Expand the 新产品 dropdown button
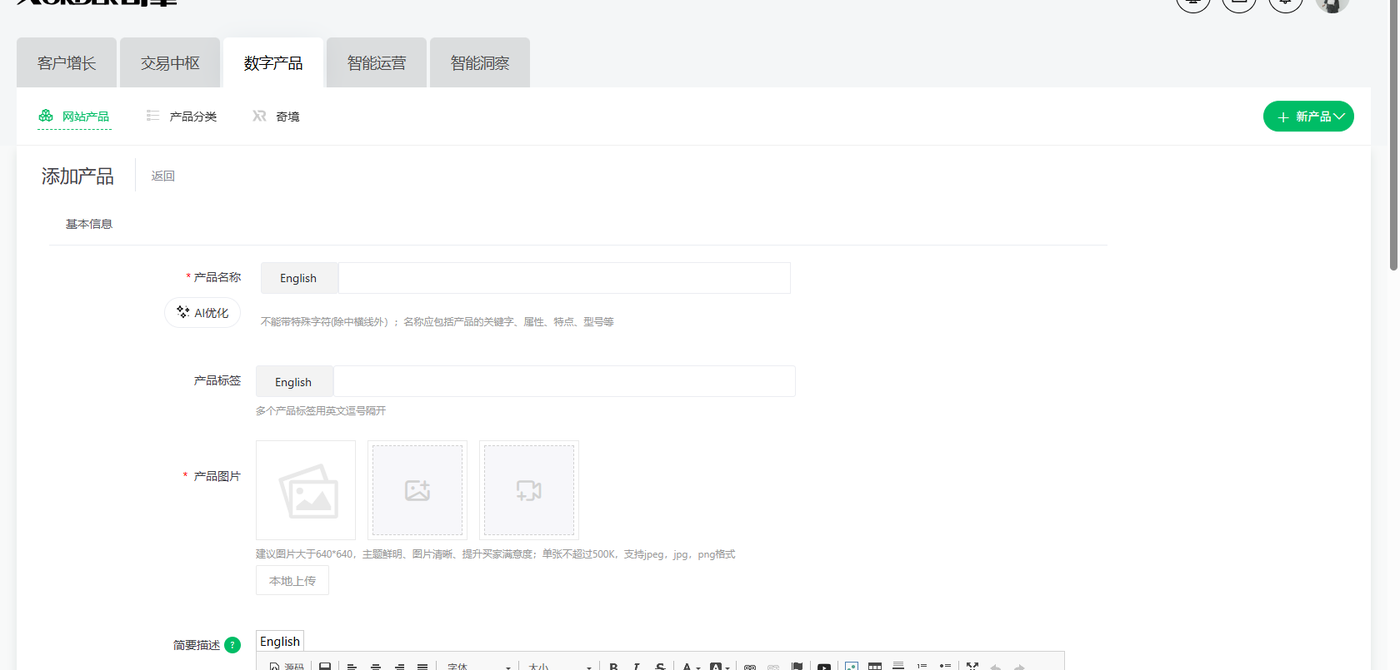 click(1308, 116)
